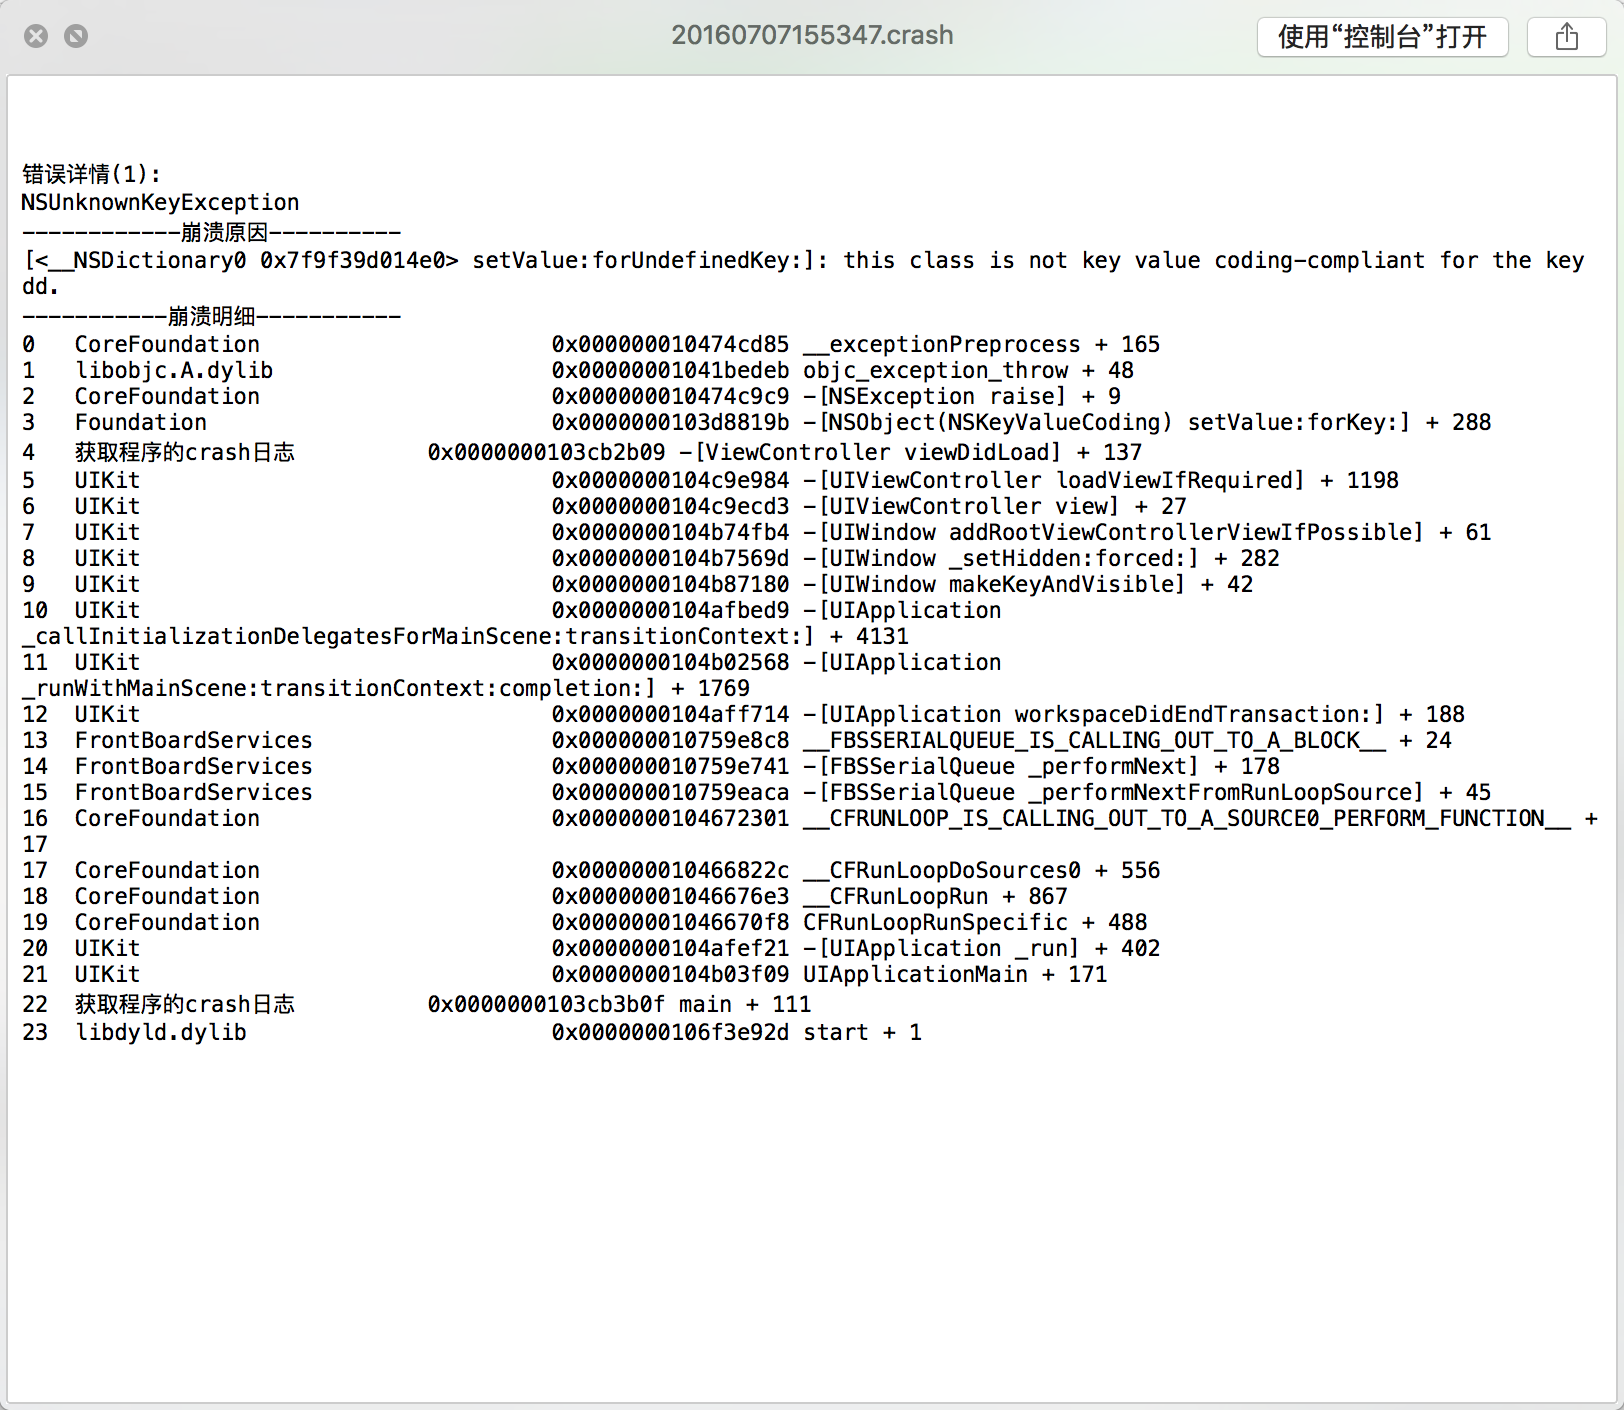Click UIKit in frame 21
This screenshot has height=1410, width=1624.
107,974
